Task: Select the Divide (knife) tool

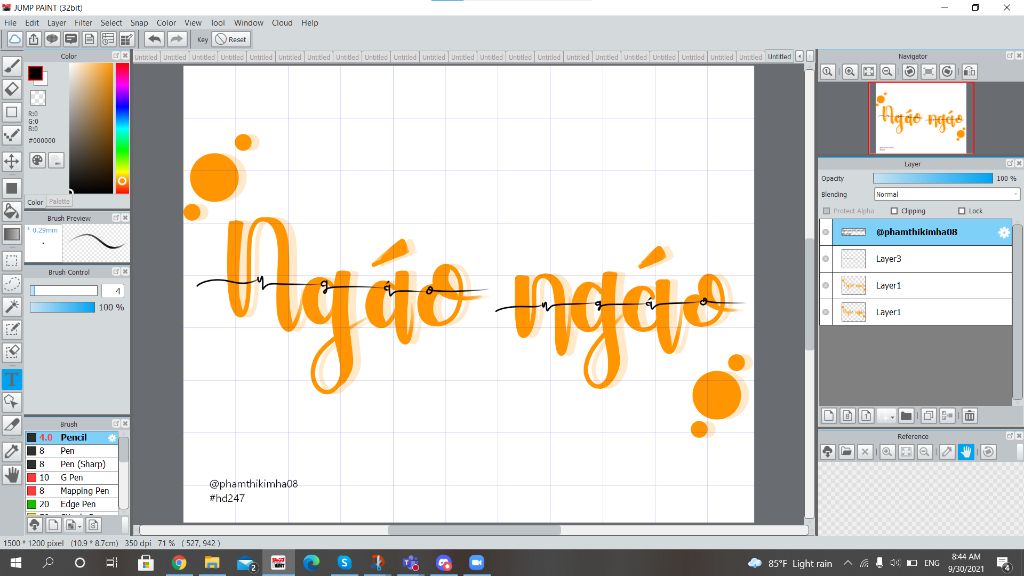Action: point(12,424)
